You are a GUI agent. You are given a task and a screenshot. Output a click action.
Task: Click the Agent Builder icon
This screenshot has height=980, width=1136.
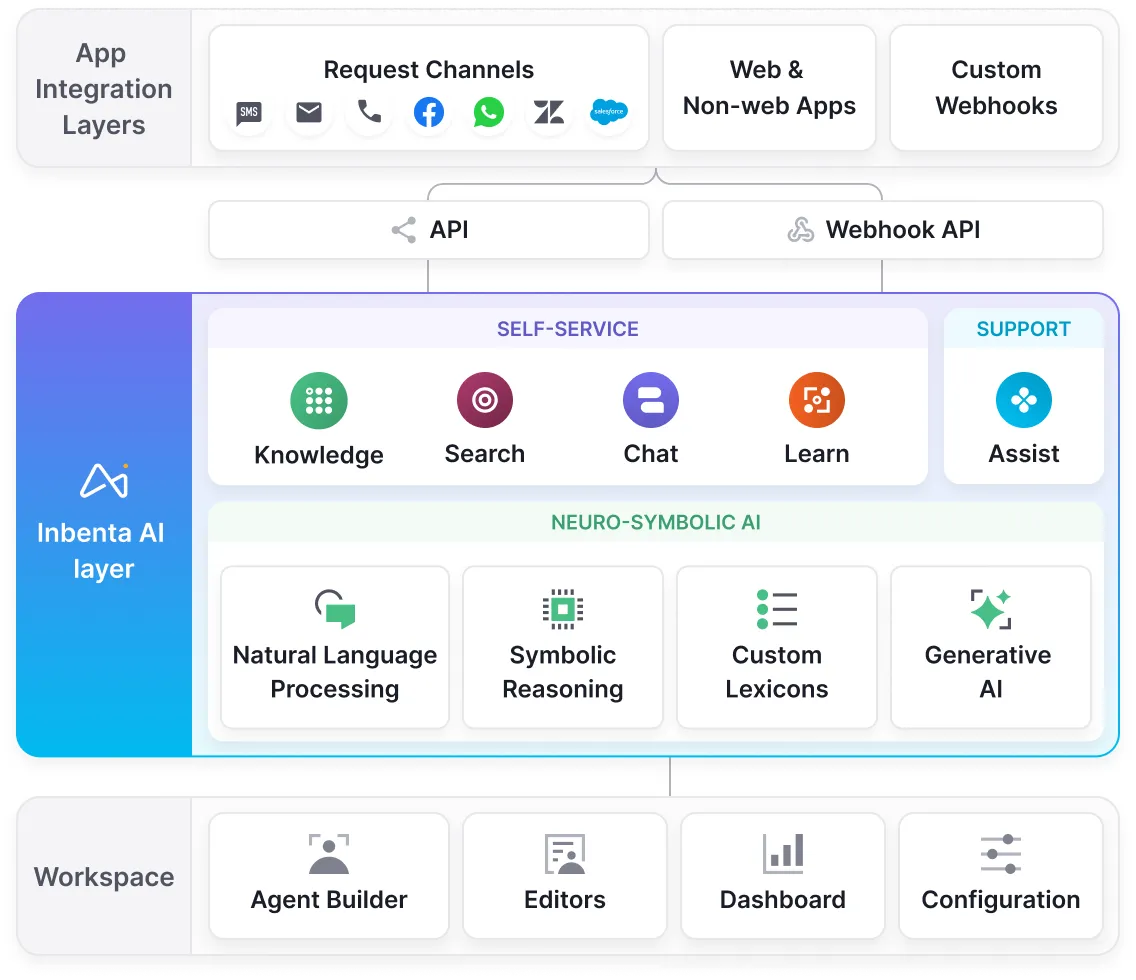(328, 853)
